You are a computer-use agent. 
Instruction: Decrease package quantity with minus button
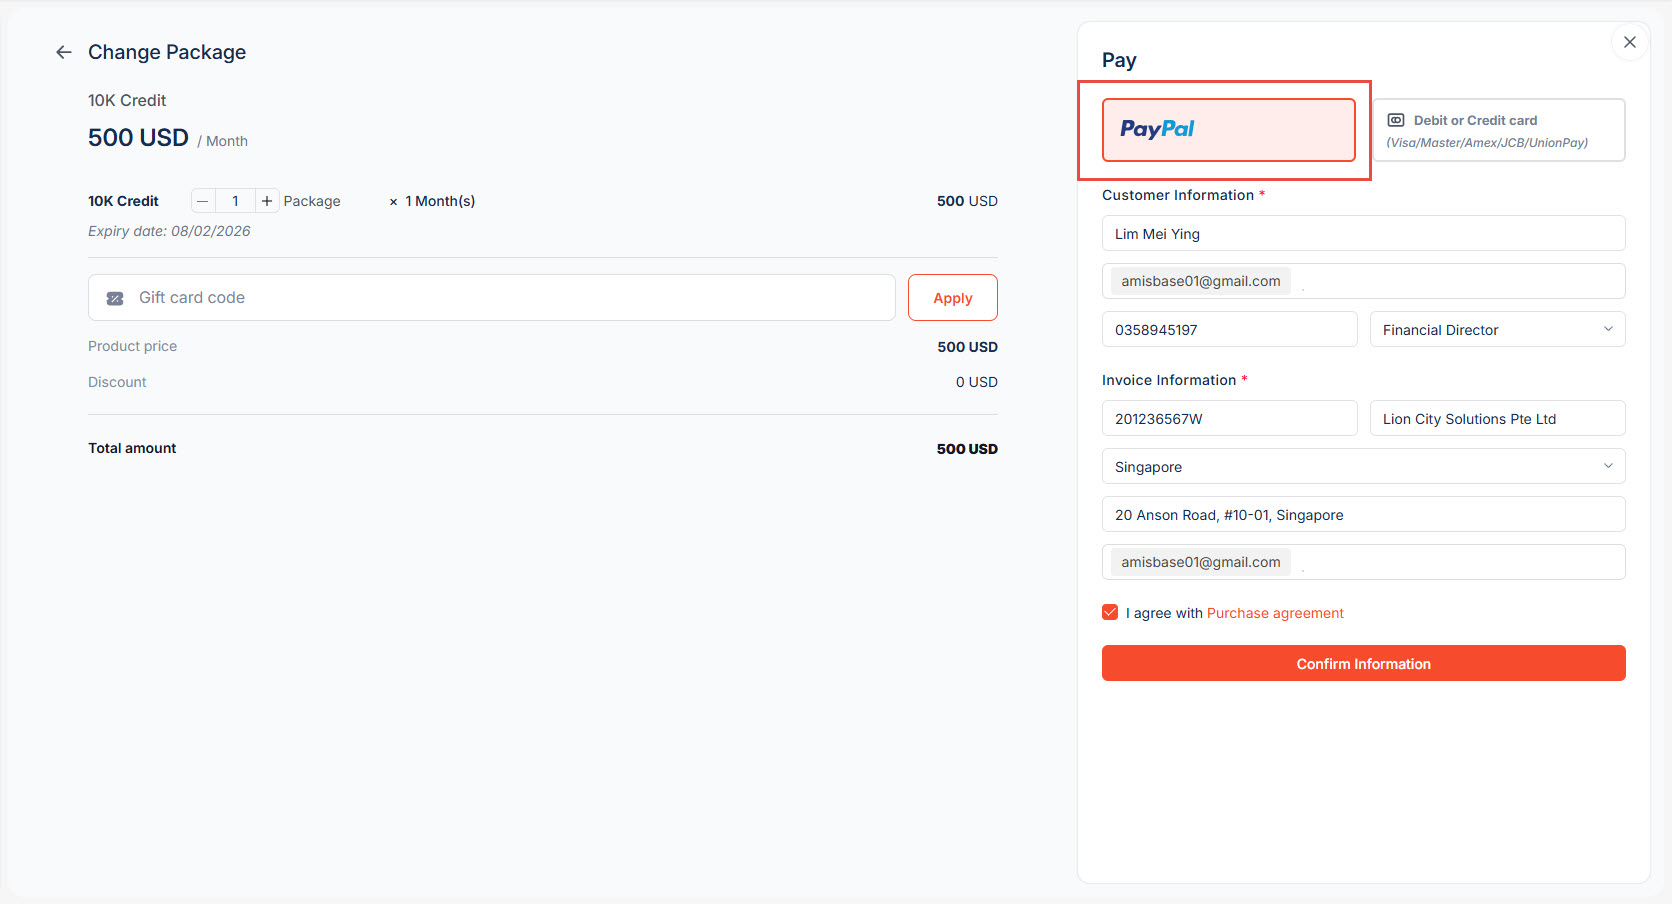tap(203, 201)
